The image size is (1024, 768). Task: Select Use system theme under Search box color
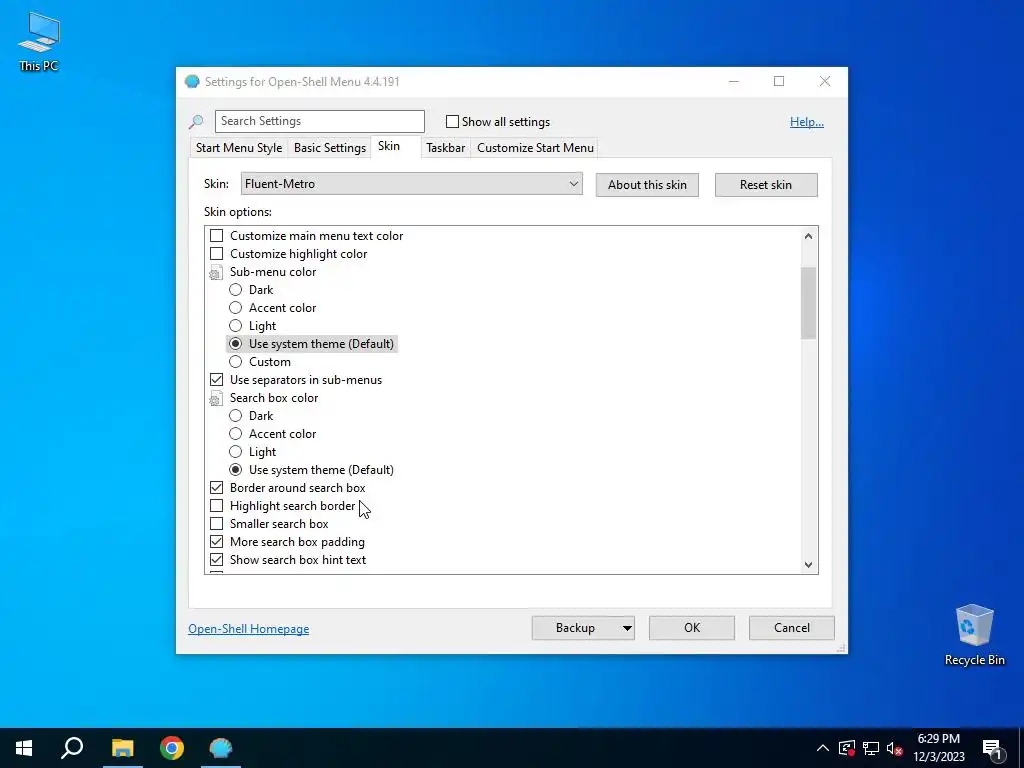click(x=235, y=470)
